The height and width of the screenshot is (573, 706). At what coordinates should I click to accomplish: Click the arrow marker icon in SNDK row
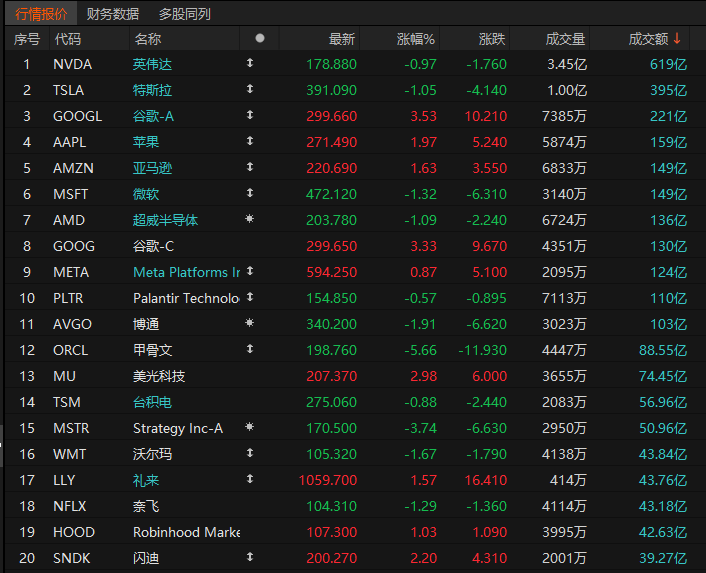(250, 557)
